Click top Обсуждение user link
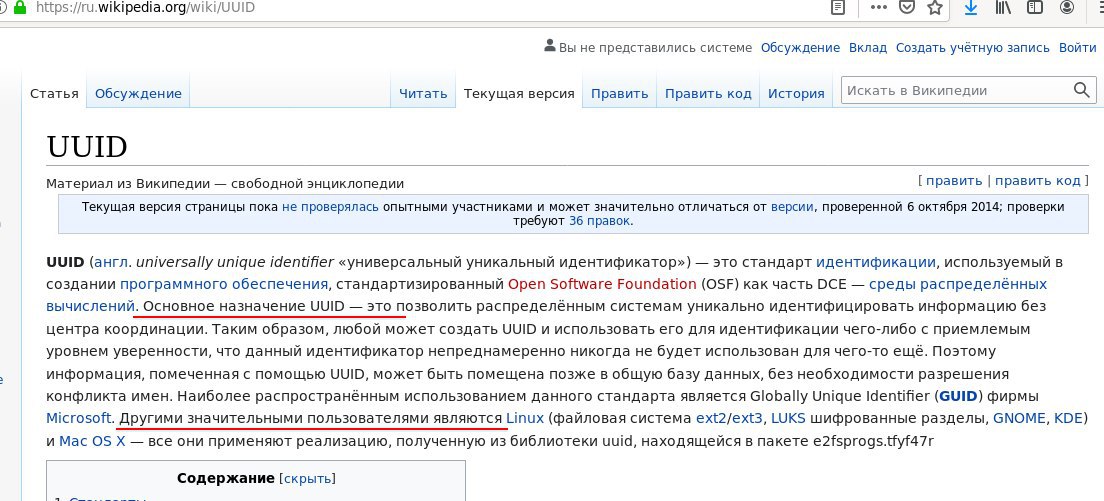 tap(801, 48)
